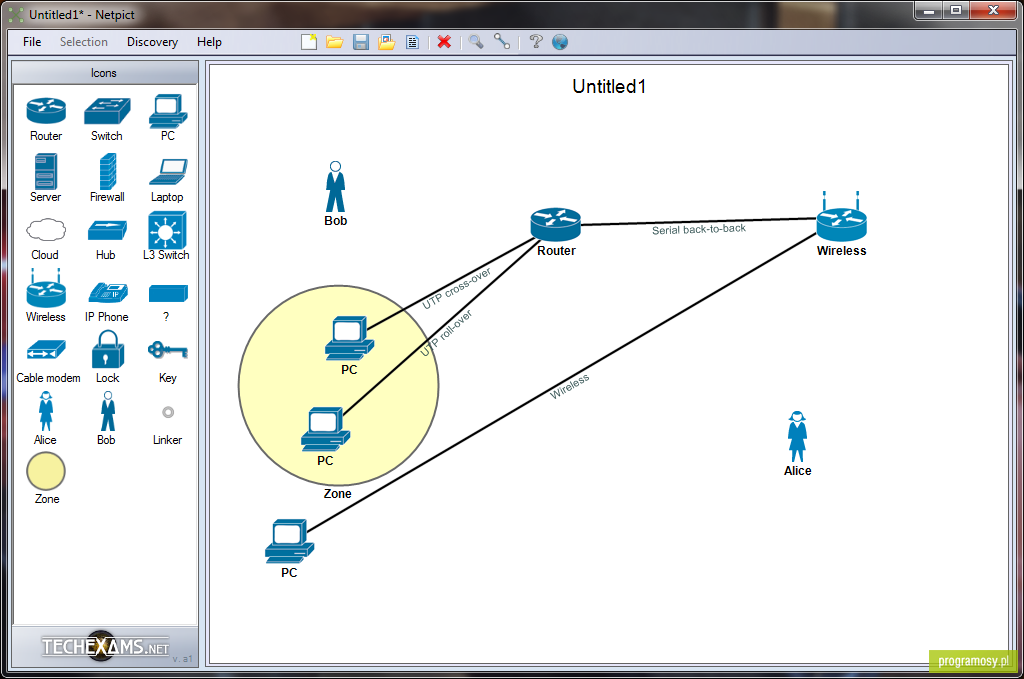Screen dimensions: 1024x679
Task: Open the Help menu
Action: tap(209, 42)
